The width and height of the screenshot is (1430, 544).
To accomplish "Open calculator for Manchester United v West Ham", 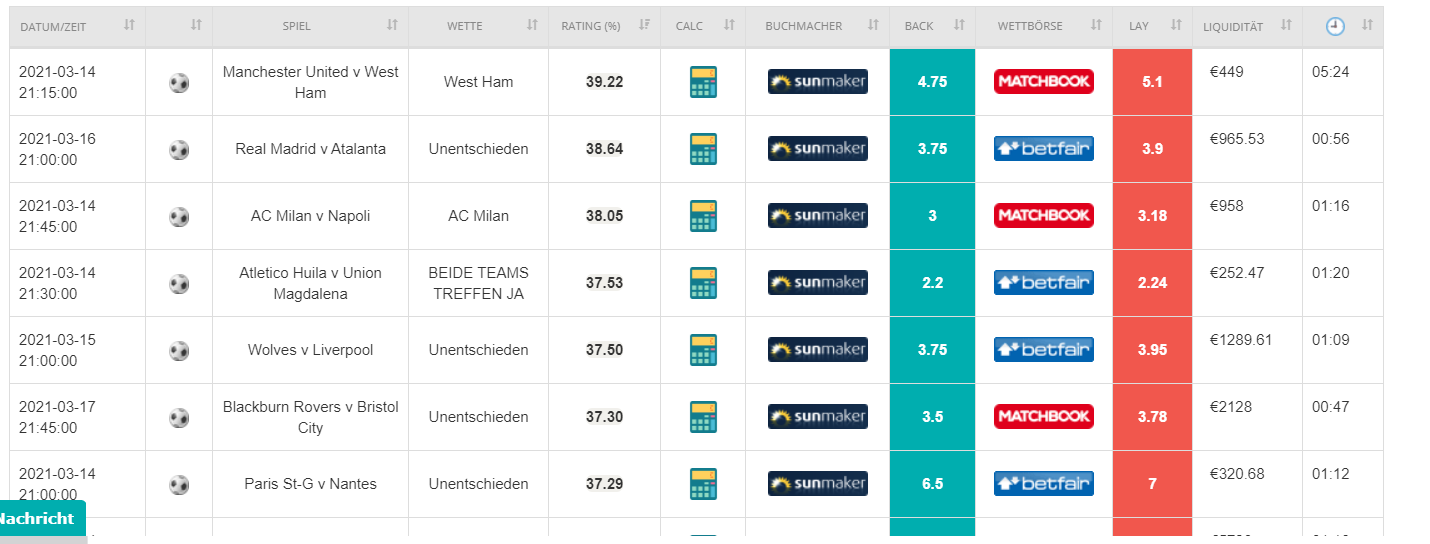I will (703, 82).
